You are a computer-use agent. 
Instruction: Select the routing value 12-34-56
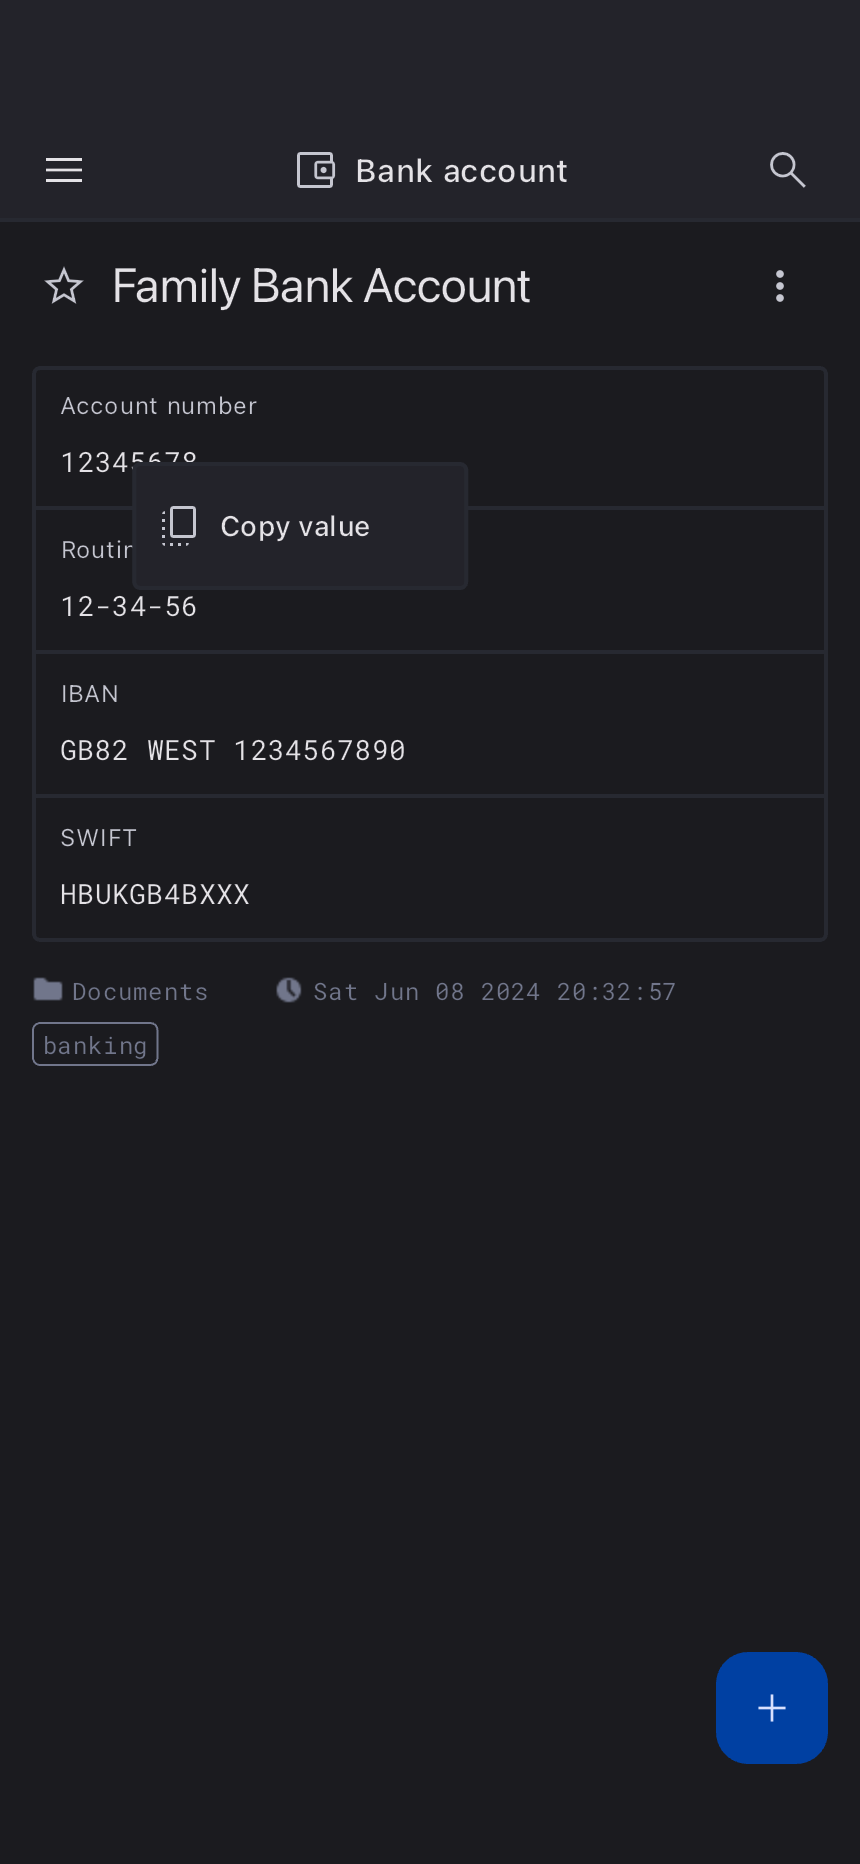pos(129,607)
